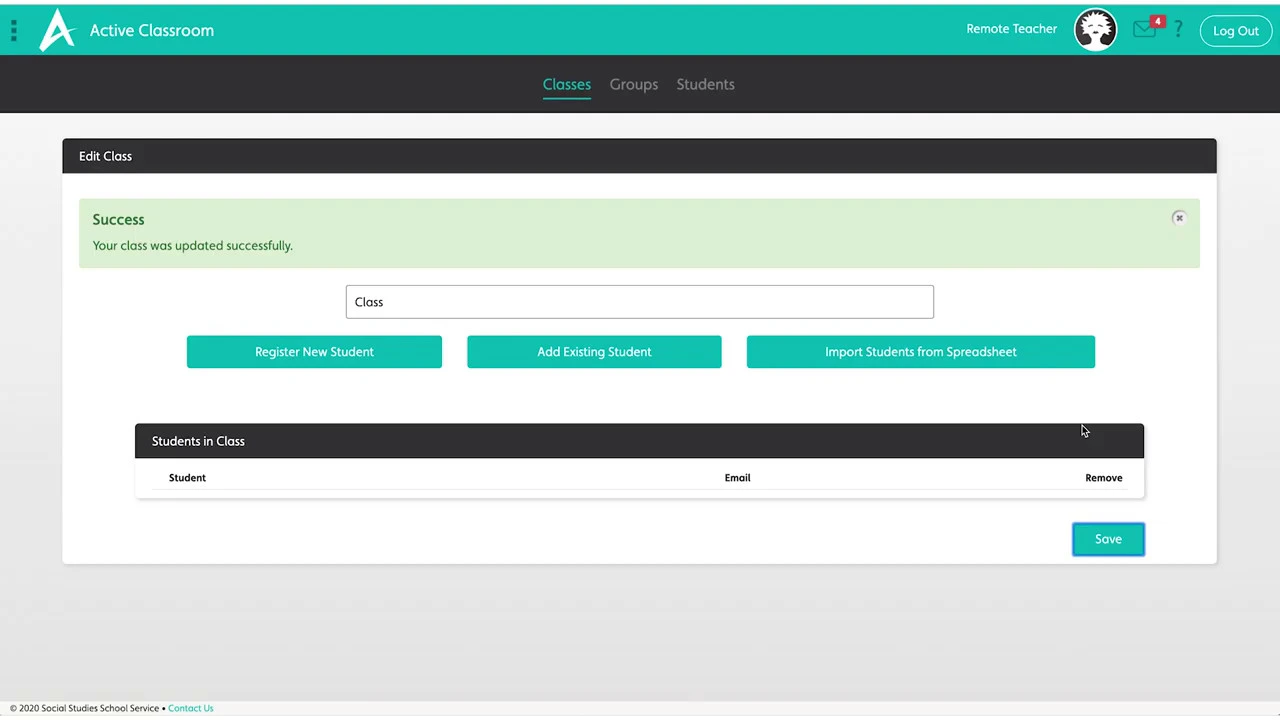
Task: Switch to the Students tab
Action: pyautogui.click(x=705, y=85)
